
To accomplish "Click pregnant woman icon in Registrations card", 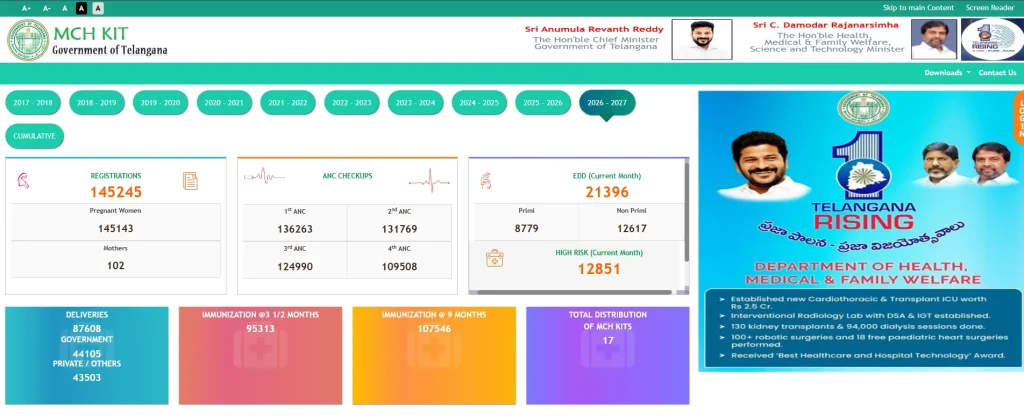I will [23, 181].
